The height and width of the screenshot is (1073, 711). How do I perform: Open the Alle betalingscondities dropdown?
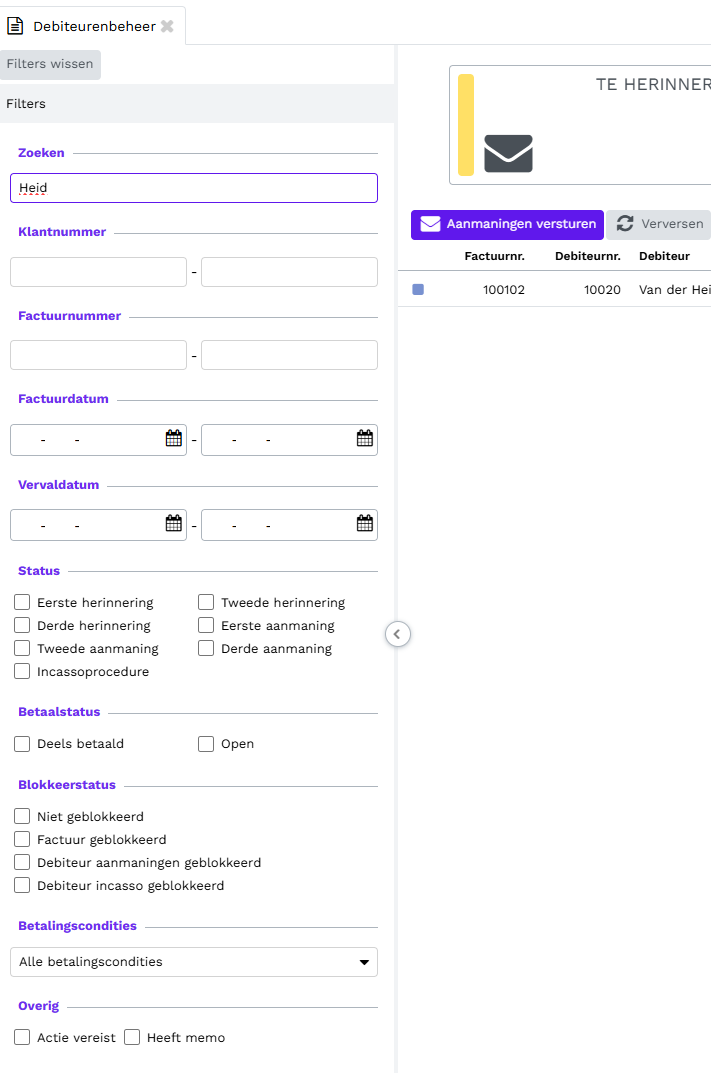194,961
